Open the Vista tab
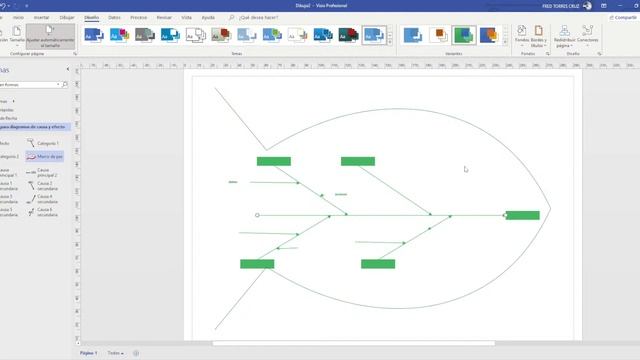The width and height of the screenshot is (640, 360). point(187,18)
